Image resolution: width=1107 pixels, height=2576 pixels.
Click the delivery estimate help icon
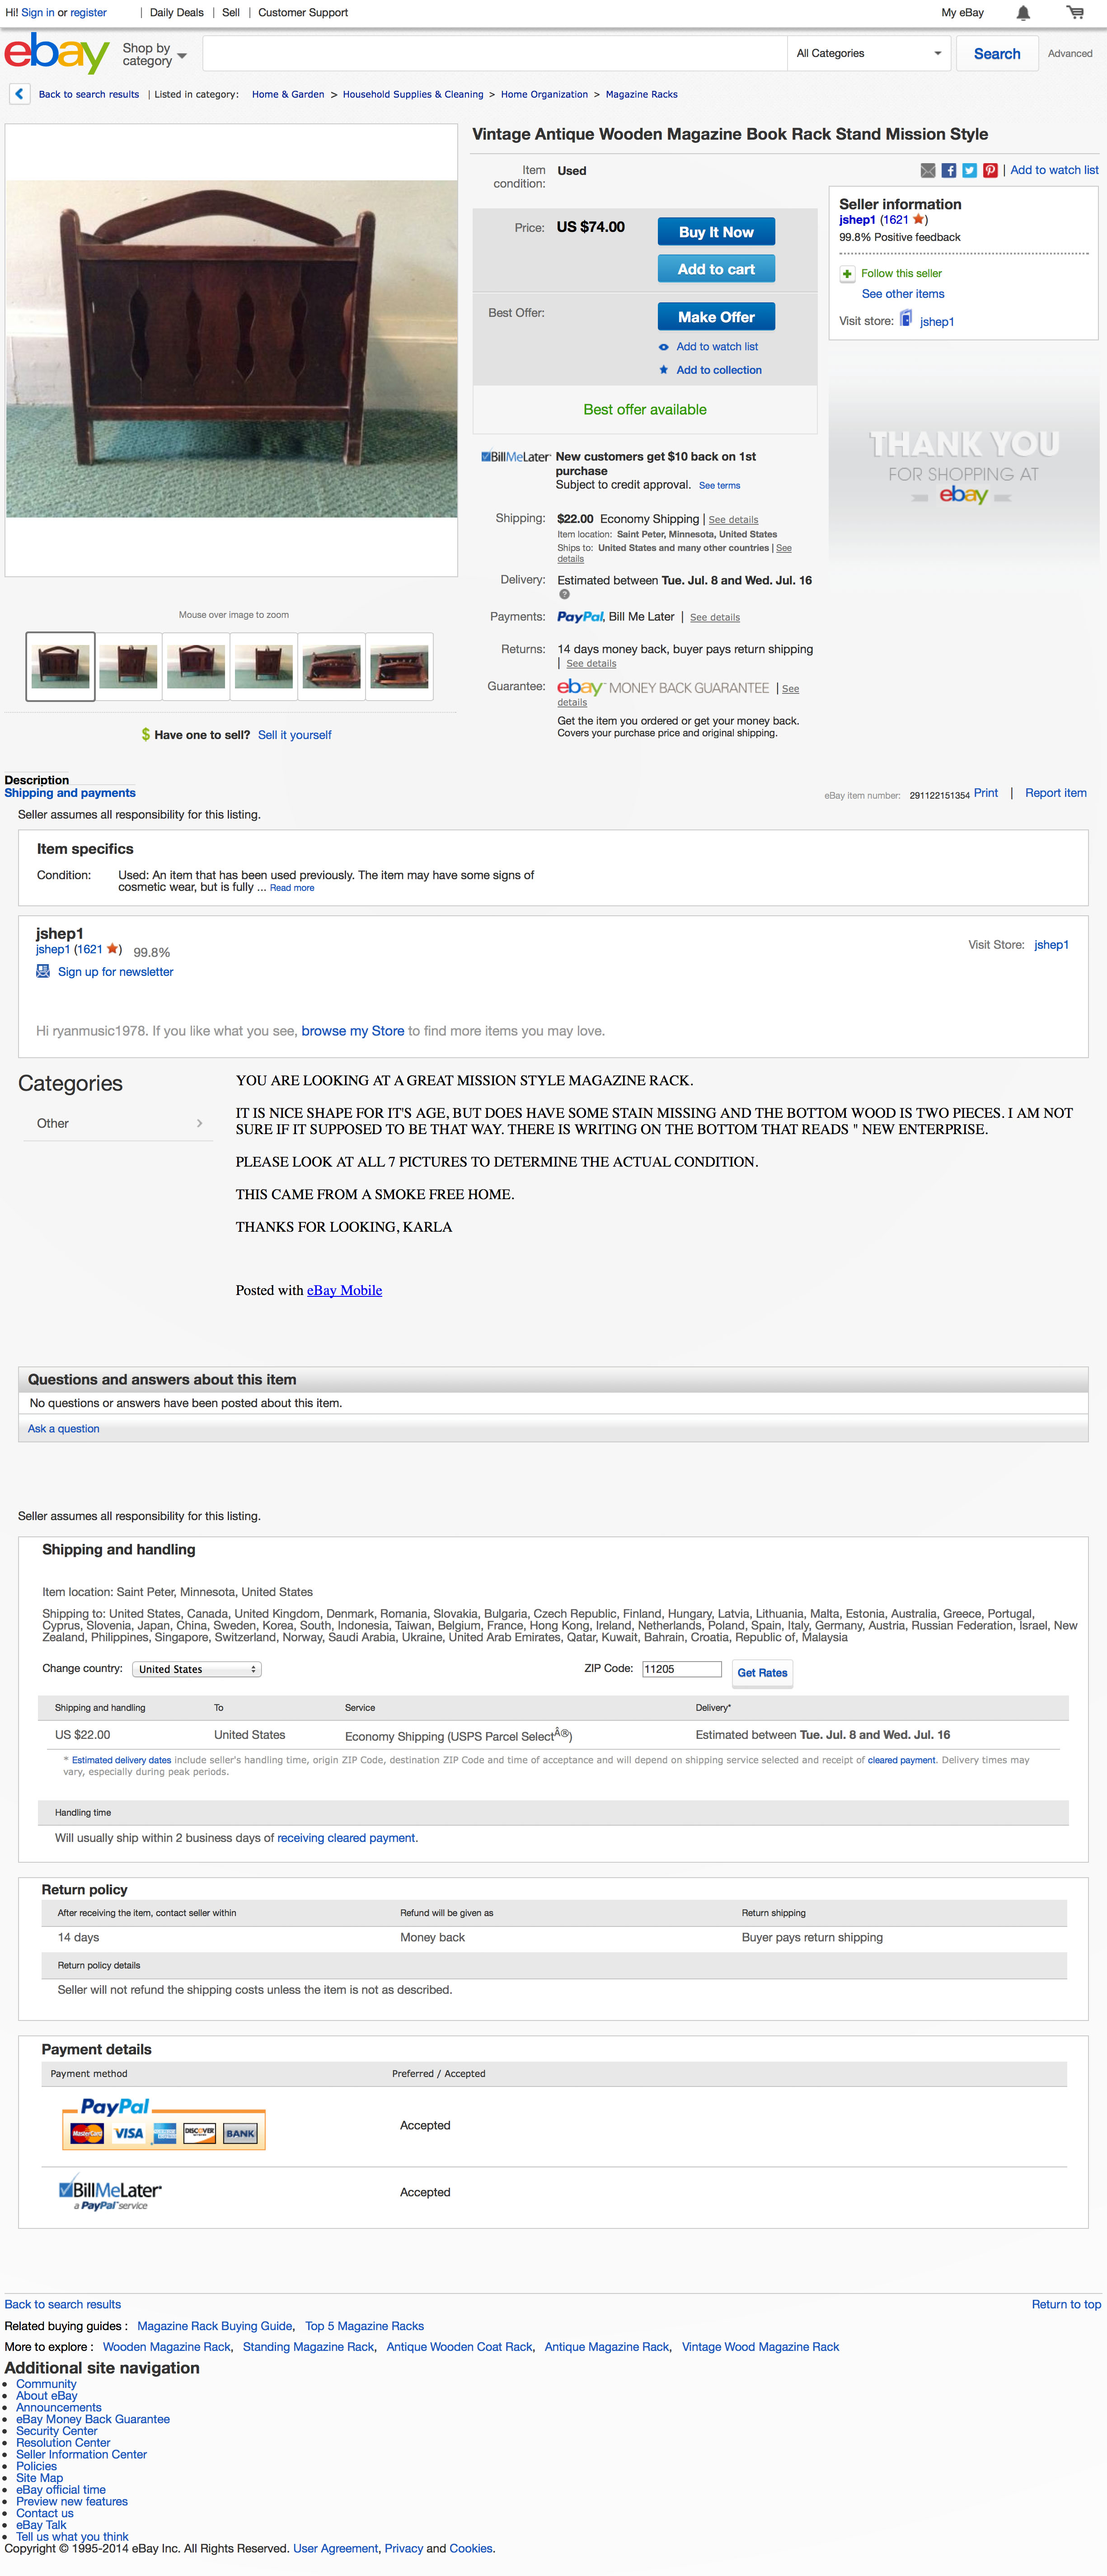pyautogui.click(x=564, y=595)
